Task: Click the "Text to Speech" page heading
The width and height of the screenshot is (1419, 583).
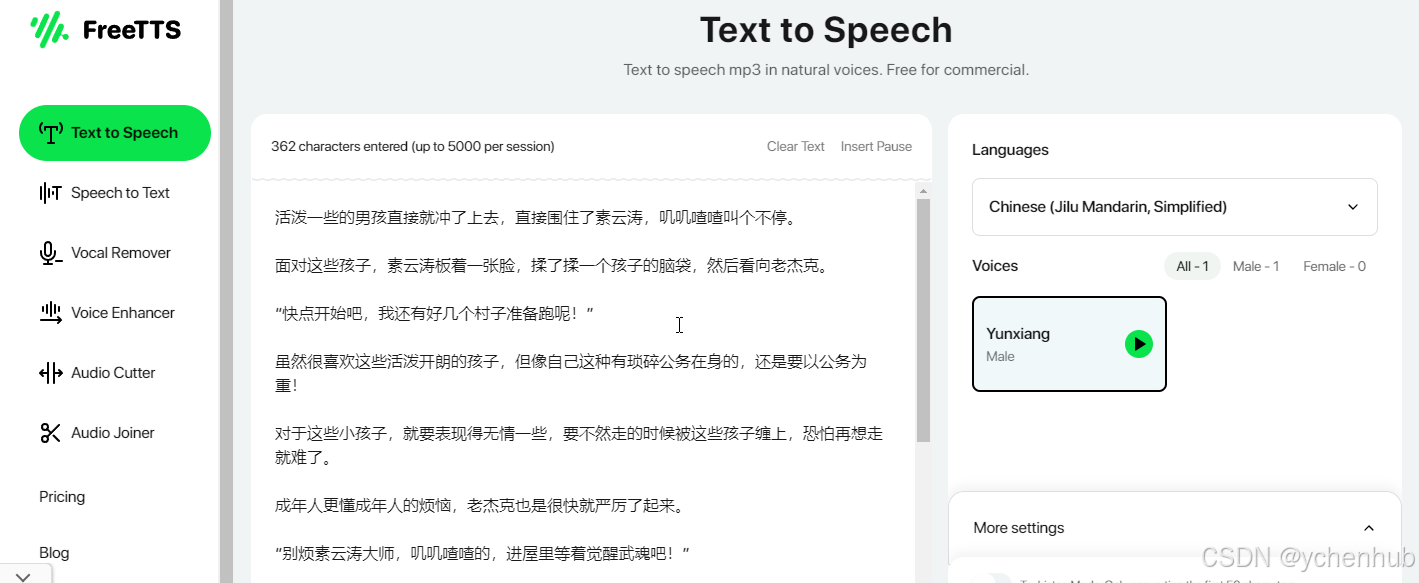Action: click(826, 30)
